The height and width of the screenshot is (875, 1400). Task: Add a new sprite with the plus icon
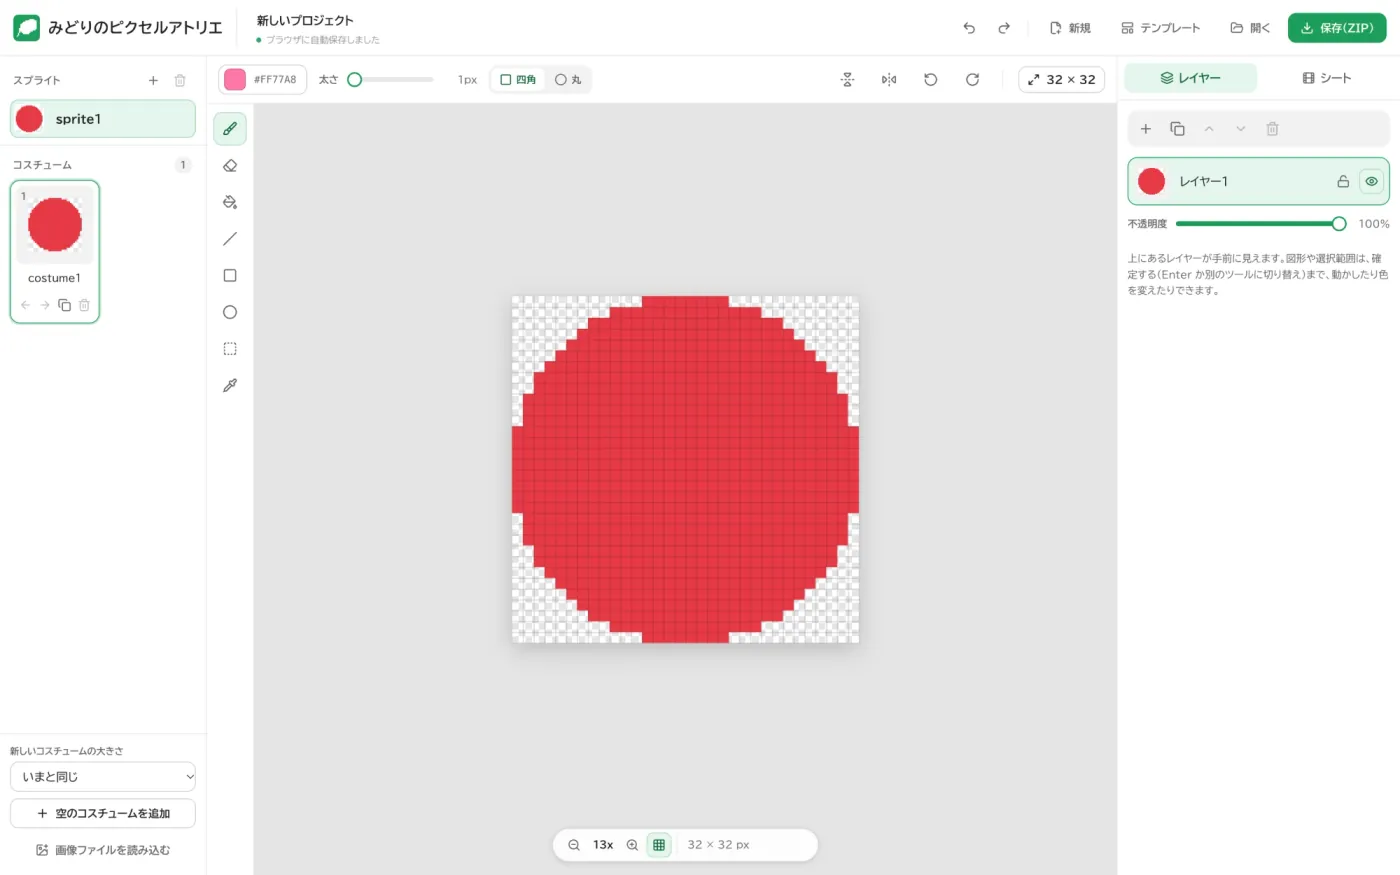click(153, 80)
